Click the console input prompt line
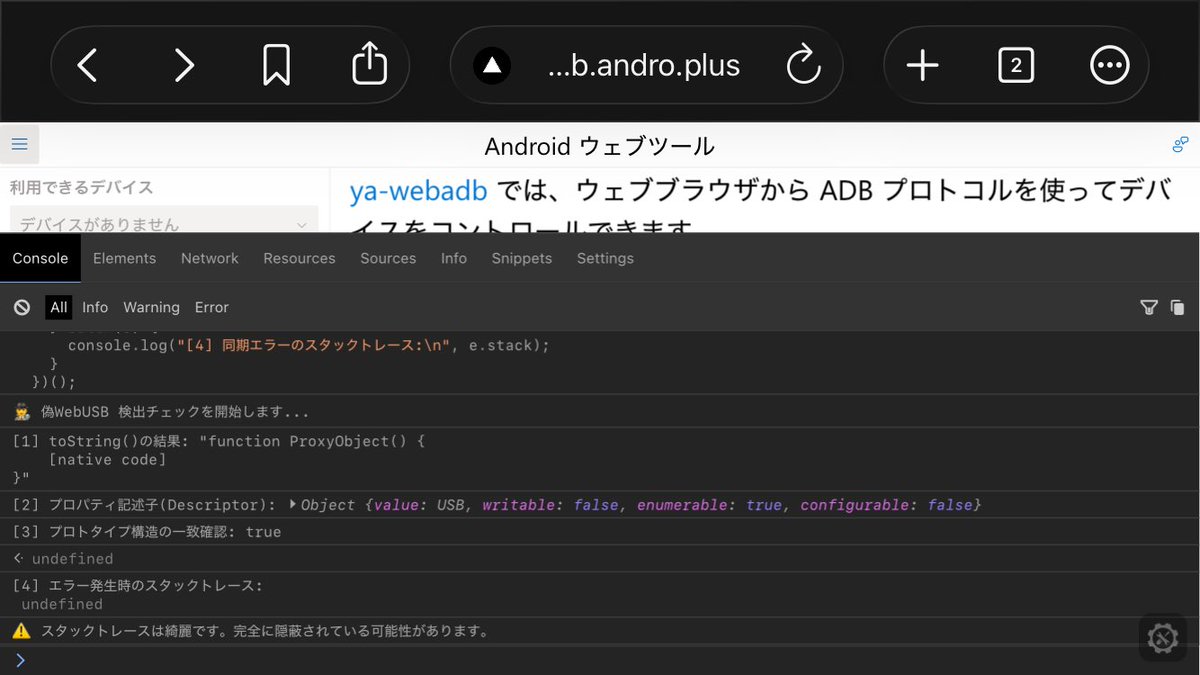 600,660
